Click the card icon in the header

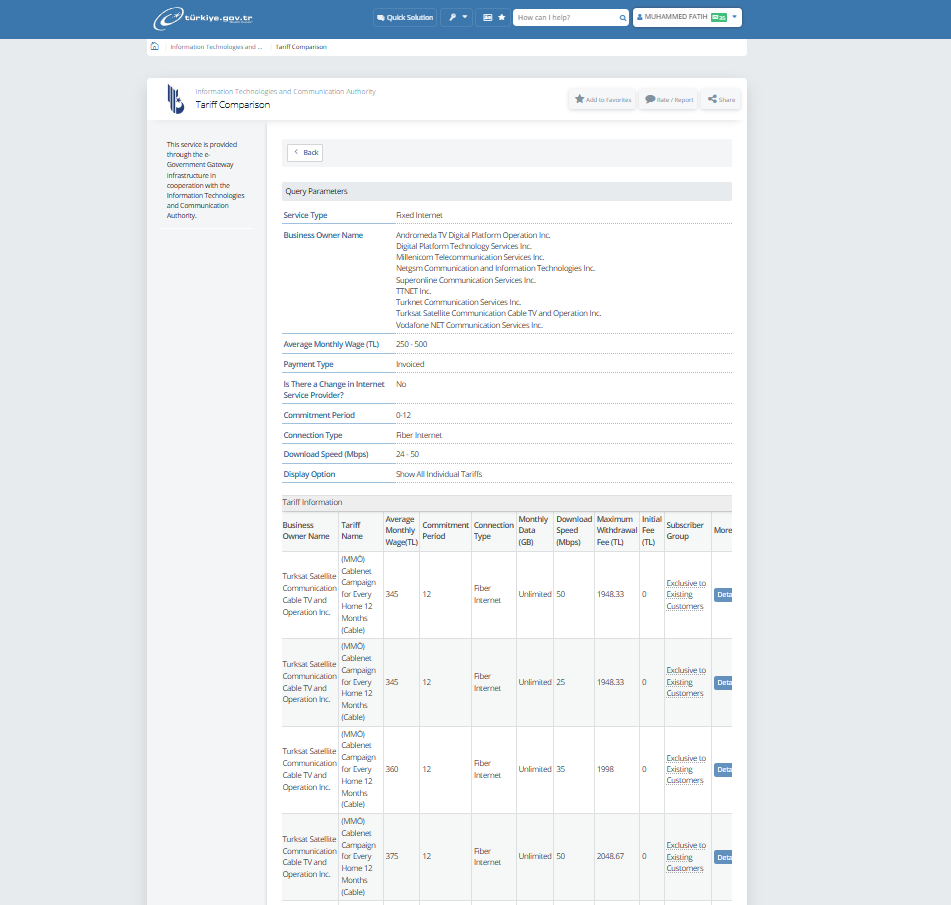pyautogui.click(x=488, y=18)
